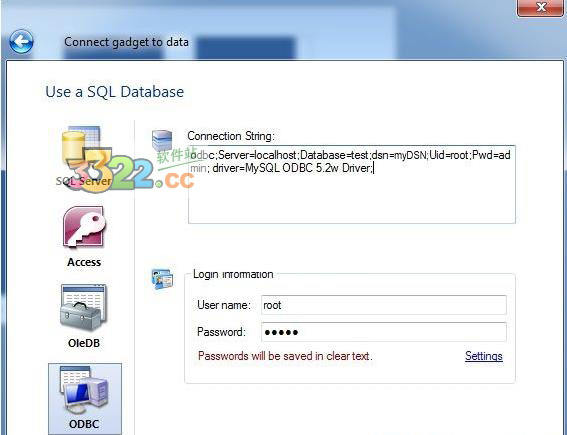Focus the Password field
567x435 pixels.
click(384, 332)
